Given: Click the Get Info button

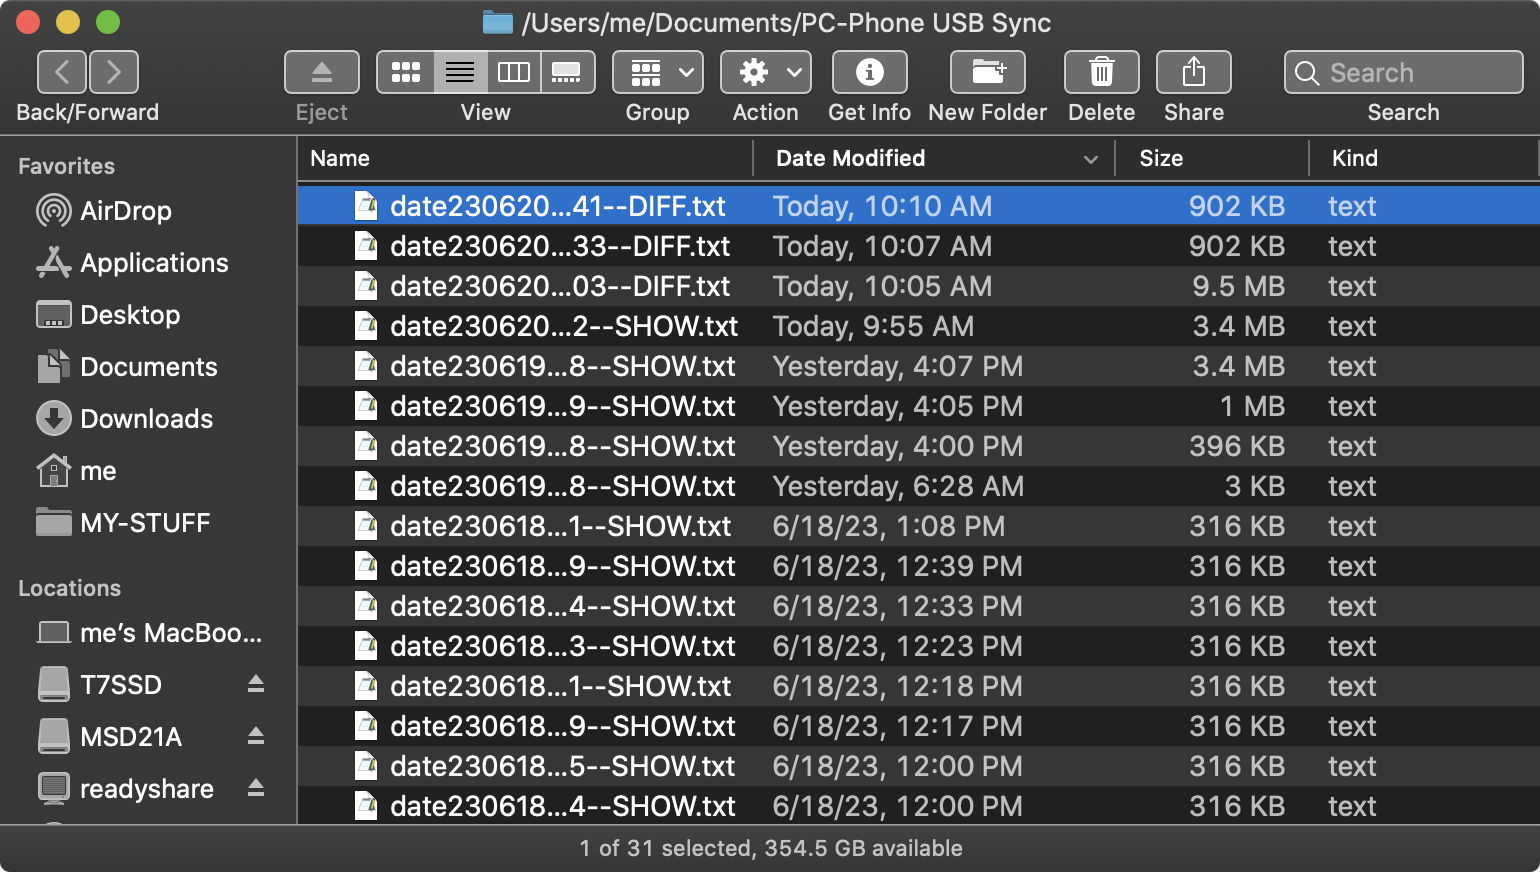Looking at the screenshot, I should point(870,72).
